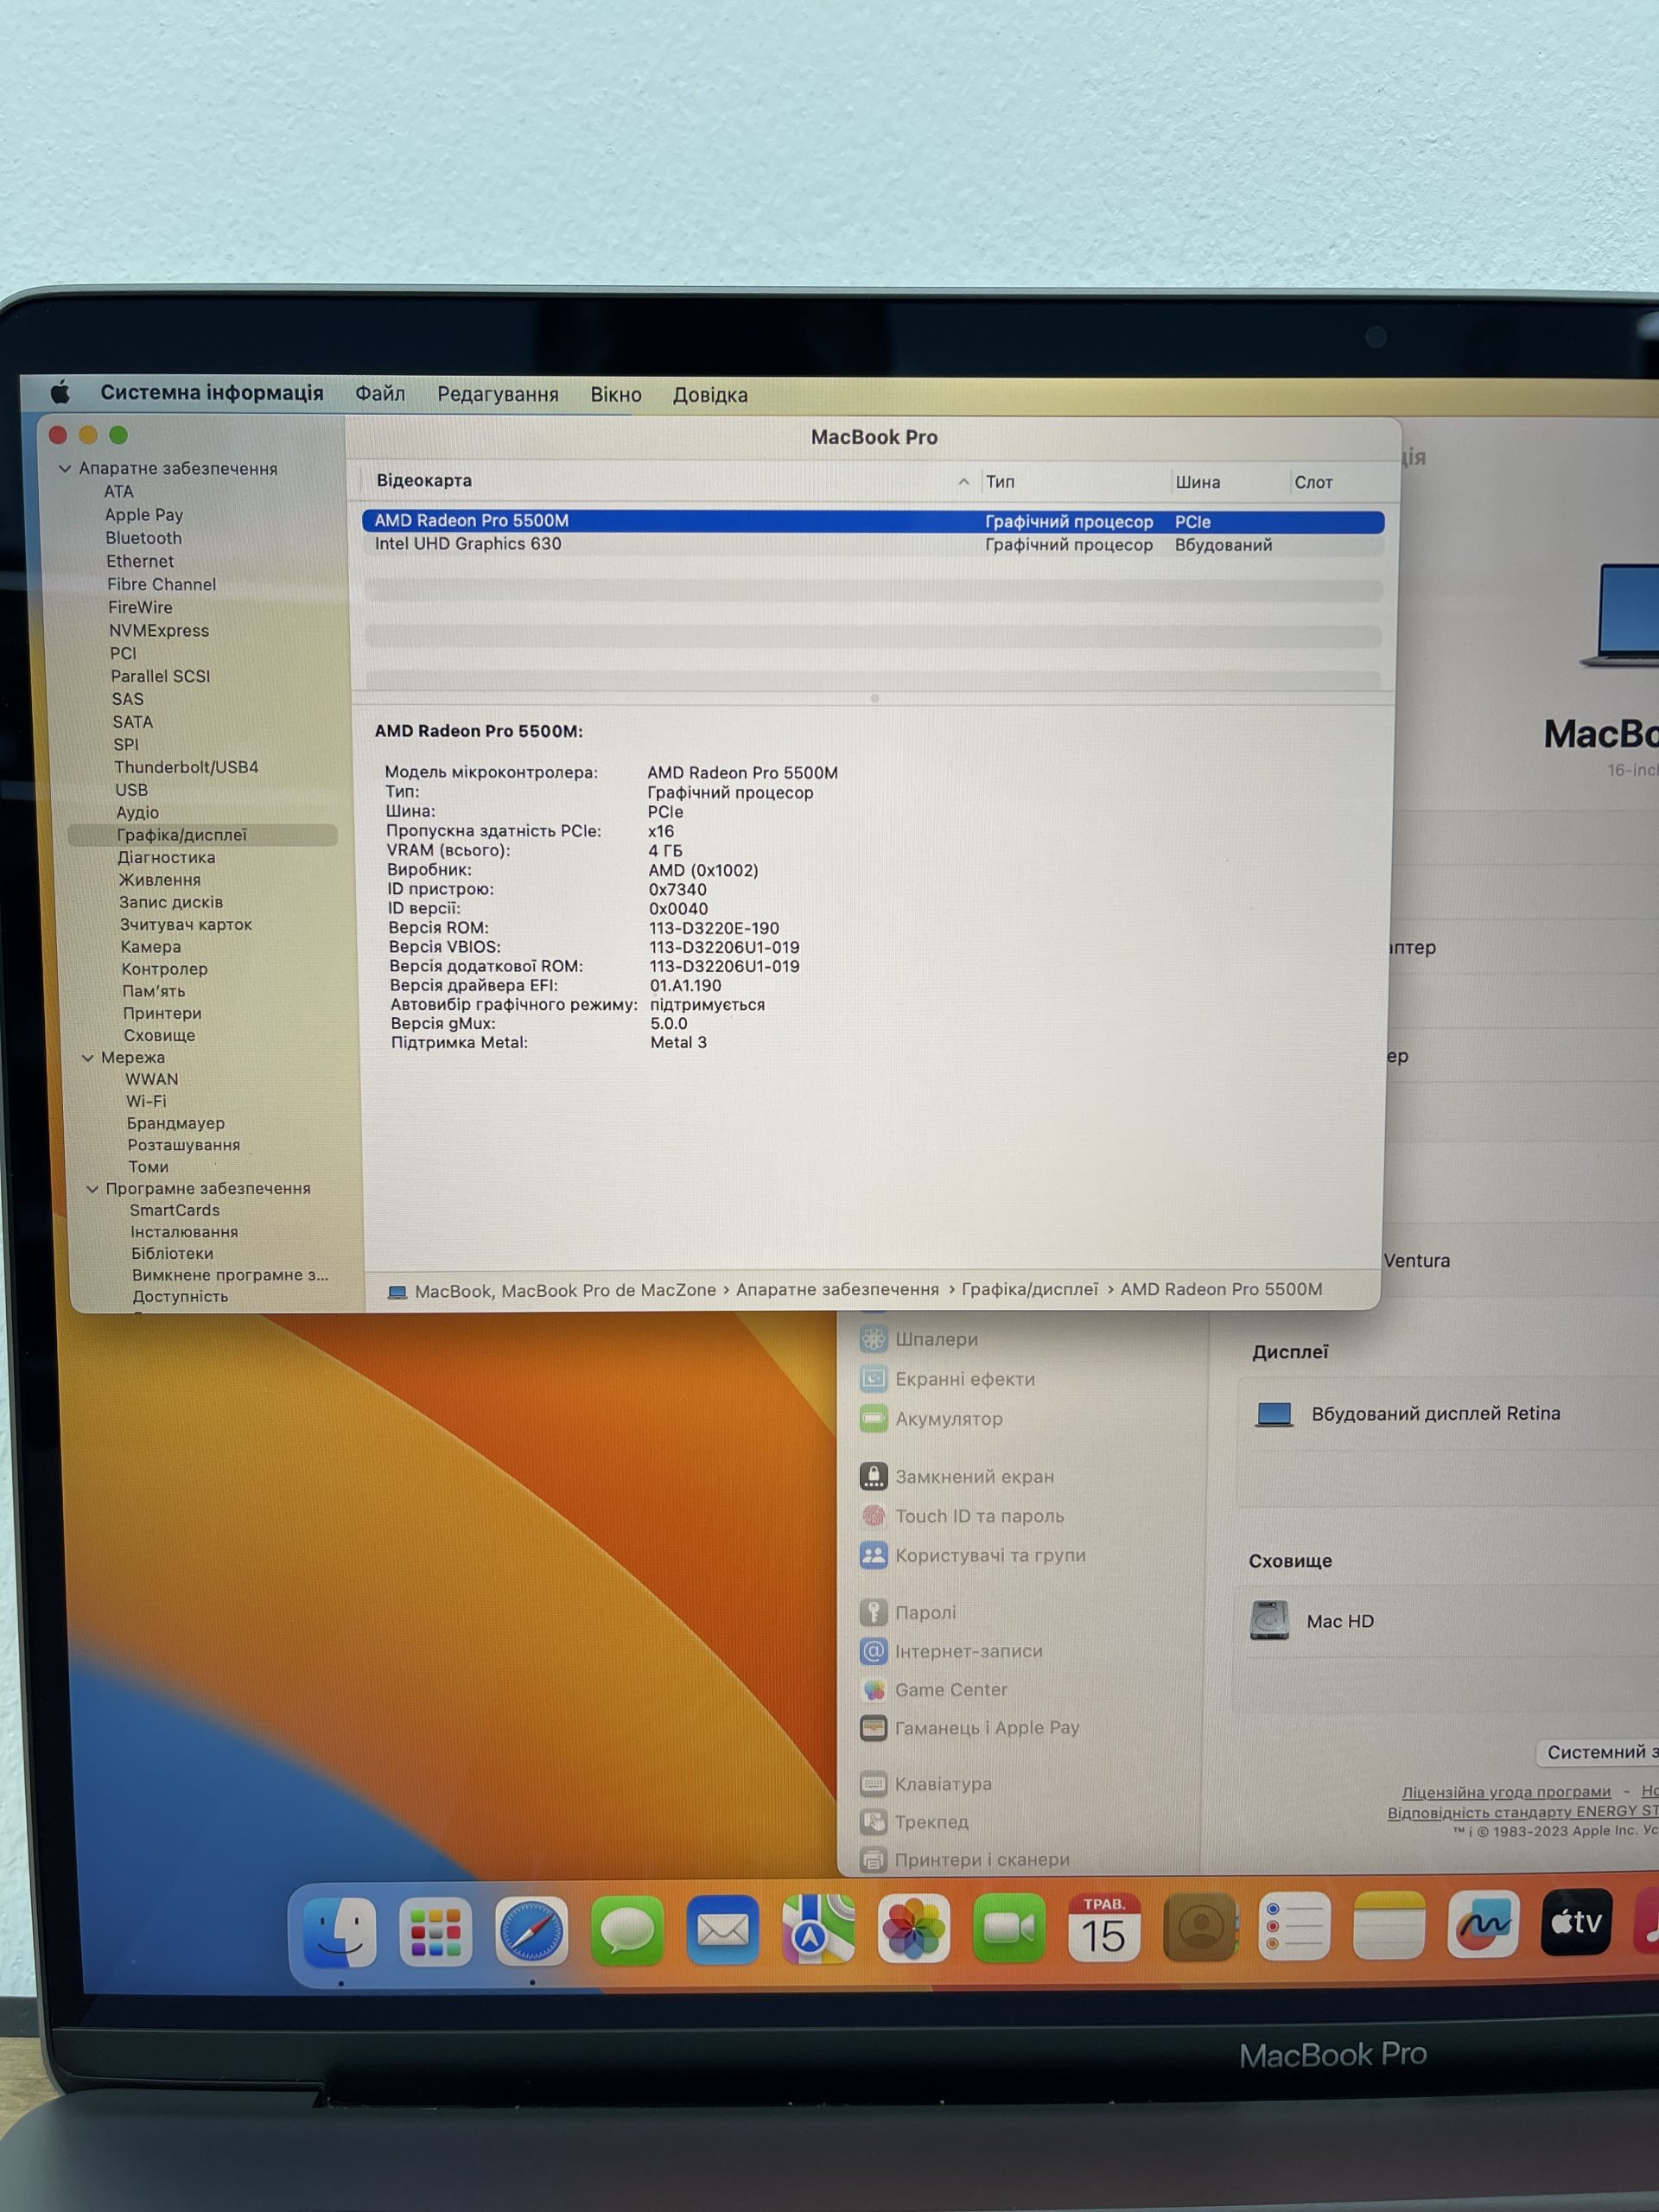Select Пам'ять in hardware tree
The width and height of the screenshot is (1659, 2212).
(x=153, y=991)
